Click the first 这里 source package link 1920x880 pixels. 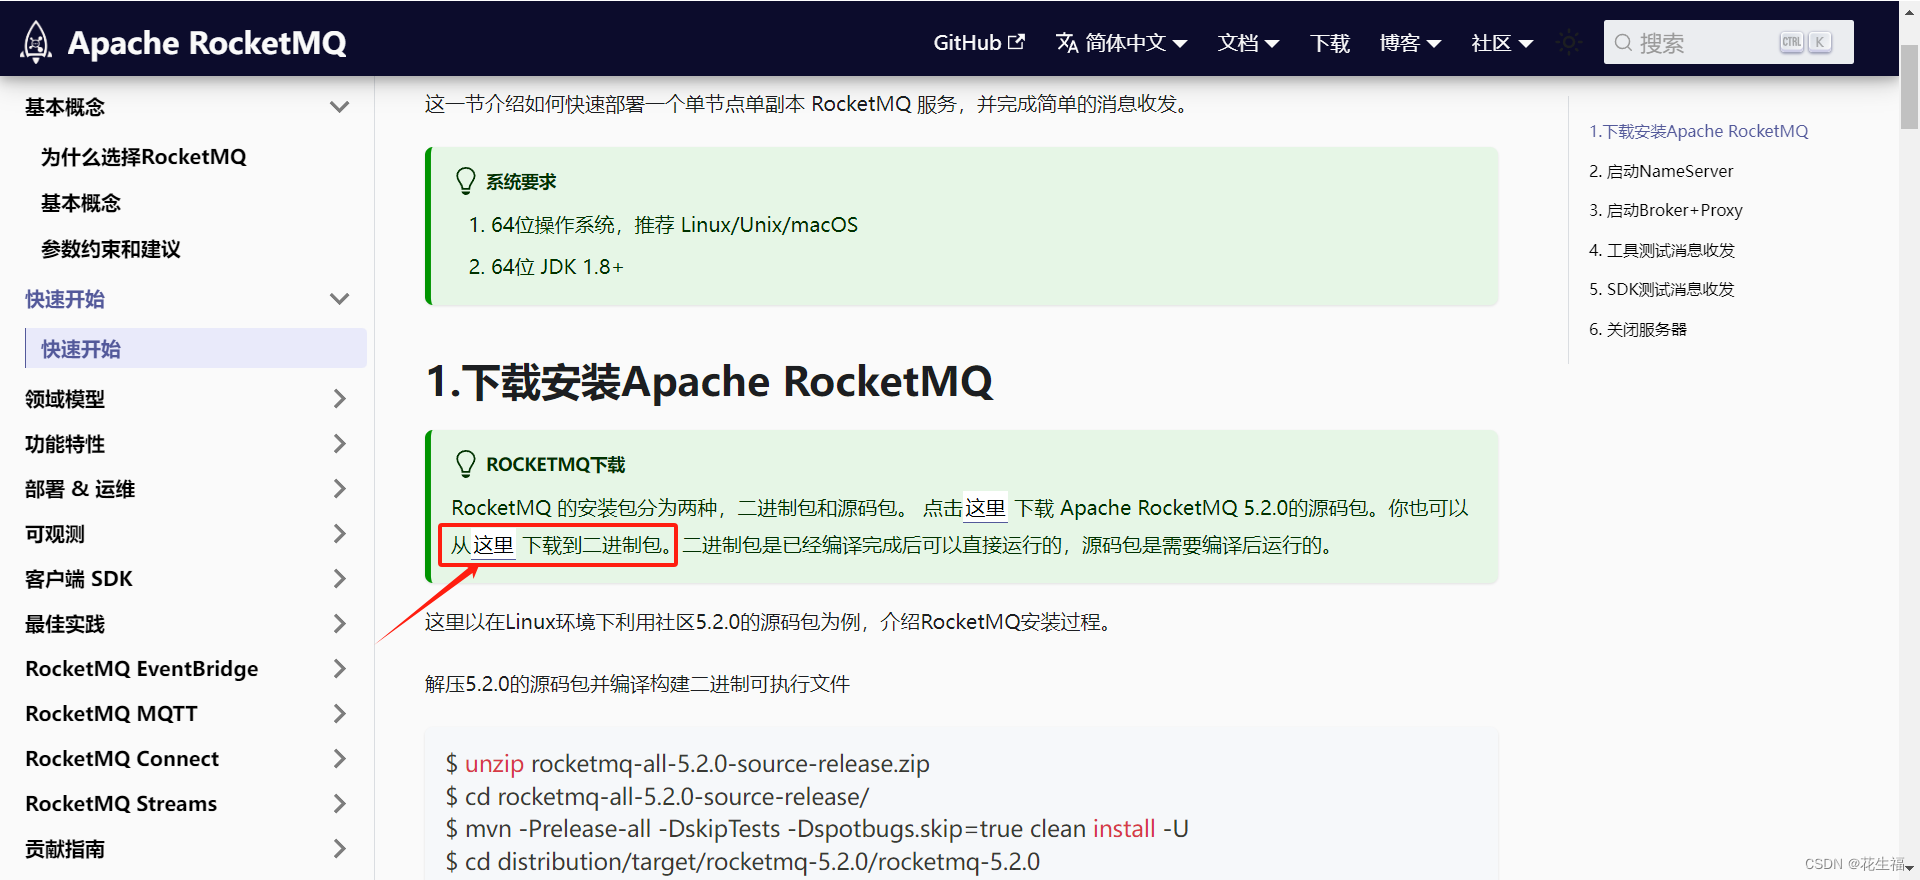pyautogui.click(x=984, y=508)
